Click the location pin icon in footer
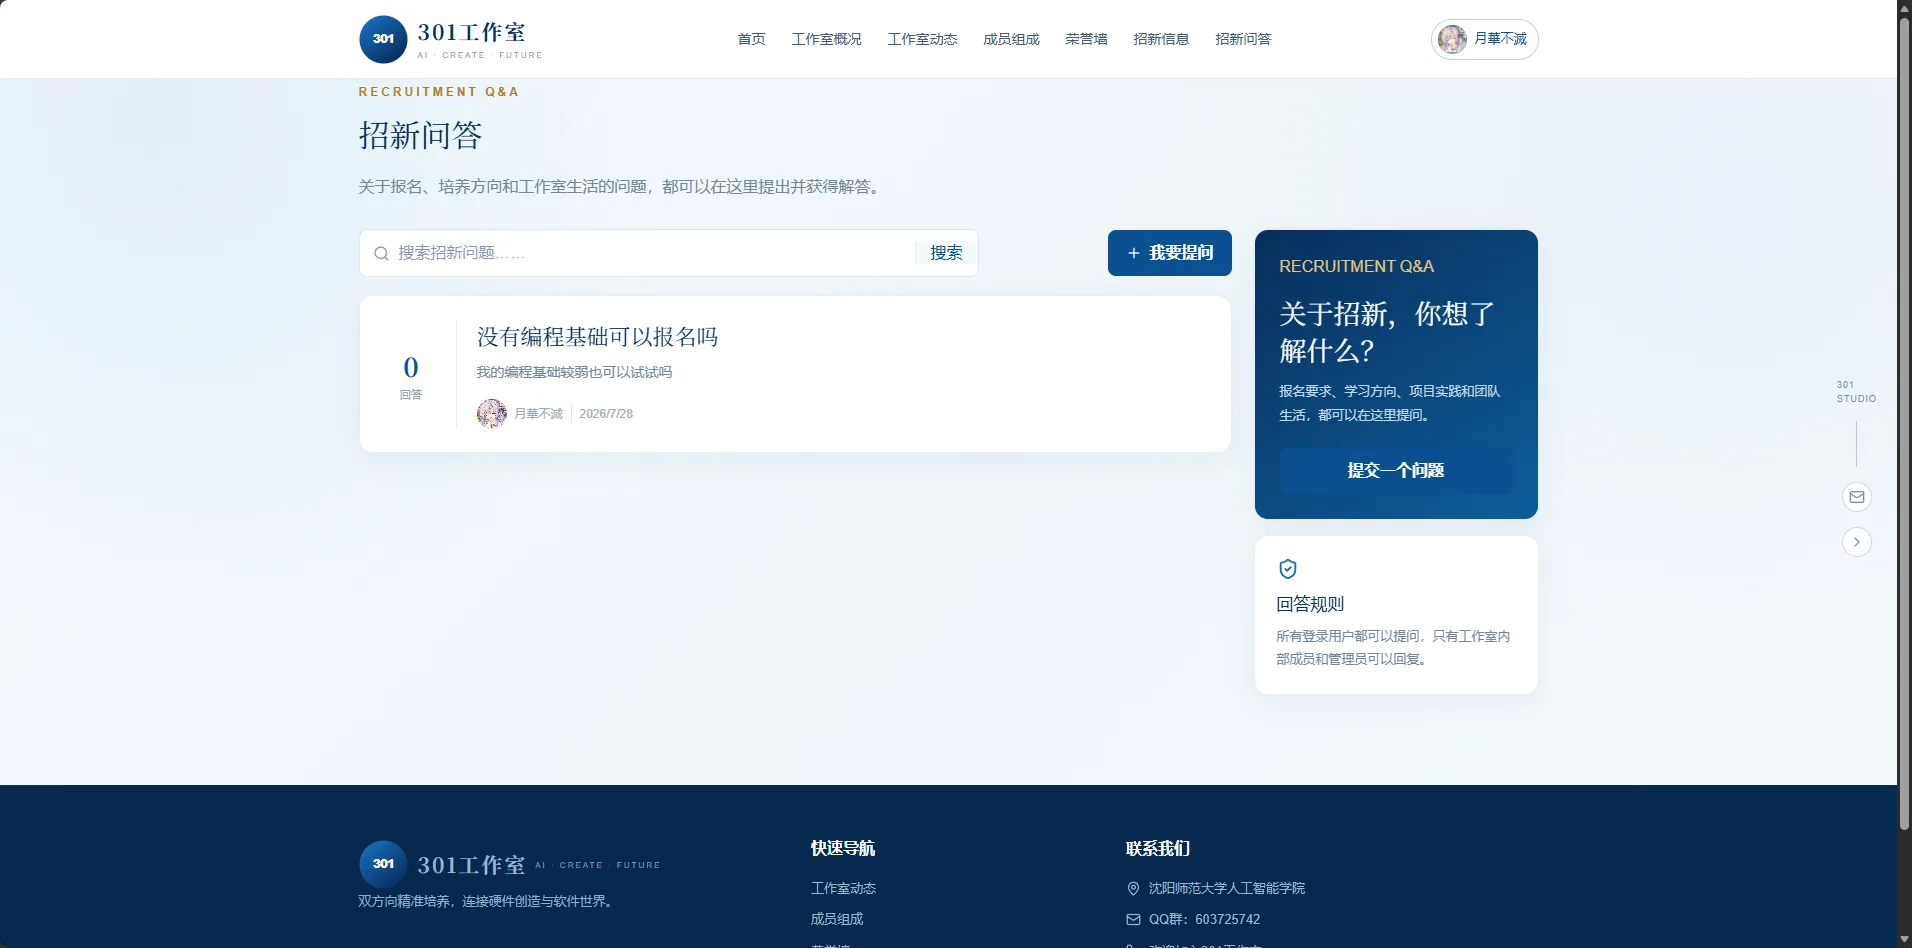 coord(1133,888)
